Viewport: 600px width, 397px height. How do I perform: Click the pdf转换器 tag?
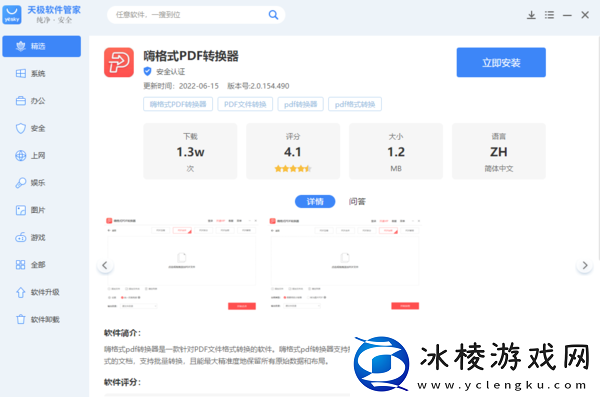click(x=300, y=104)
